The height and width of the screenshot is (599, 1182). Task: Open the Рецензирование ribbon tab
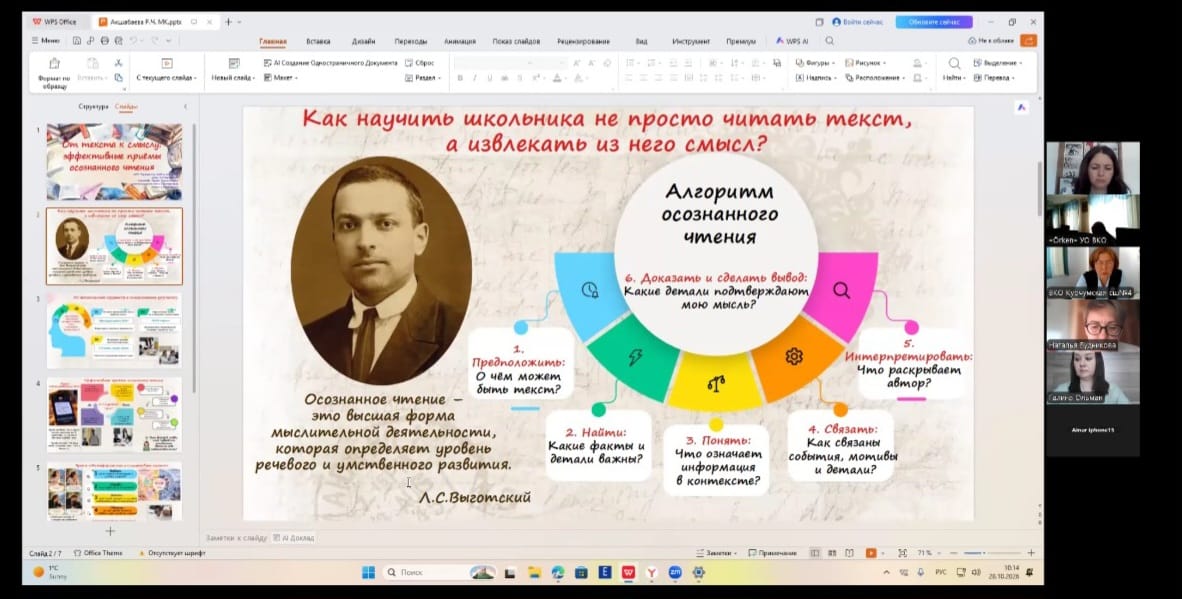coord(583,41)
